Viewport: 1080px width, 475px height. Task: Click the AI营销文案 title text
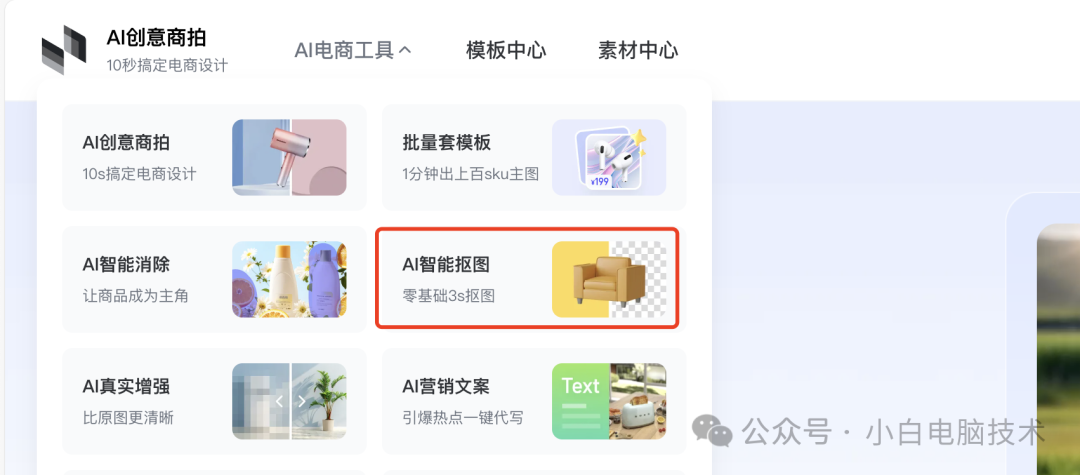click(x=446, y=386)
